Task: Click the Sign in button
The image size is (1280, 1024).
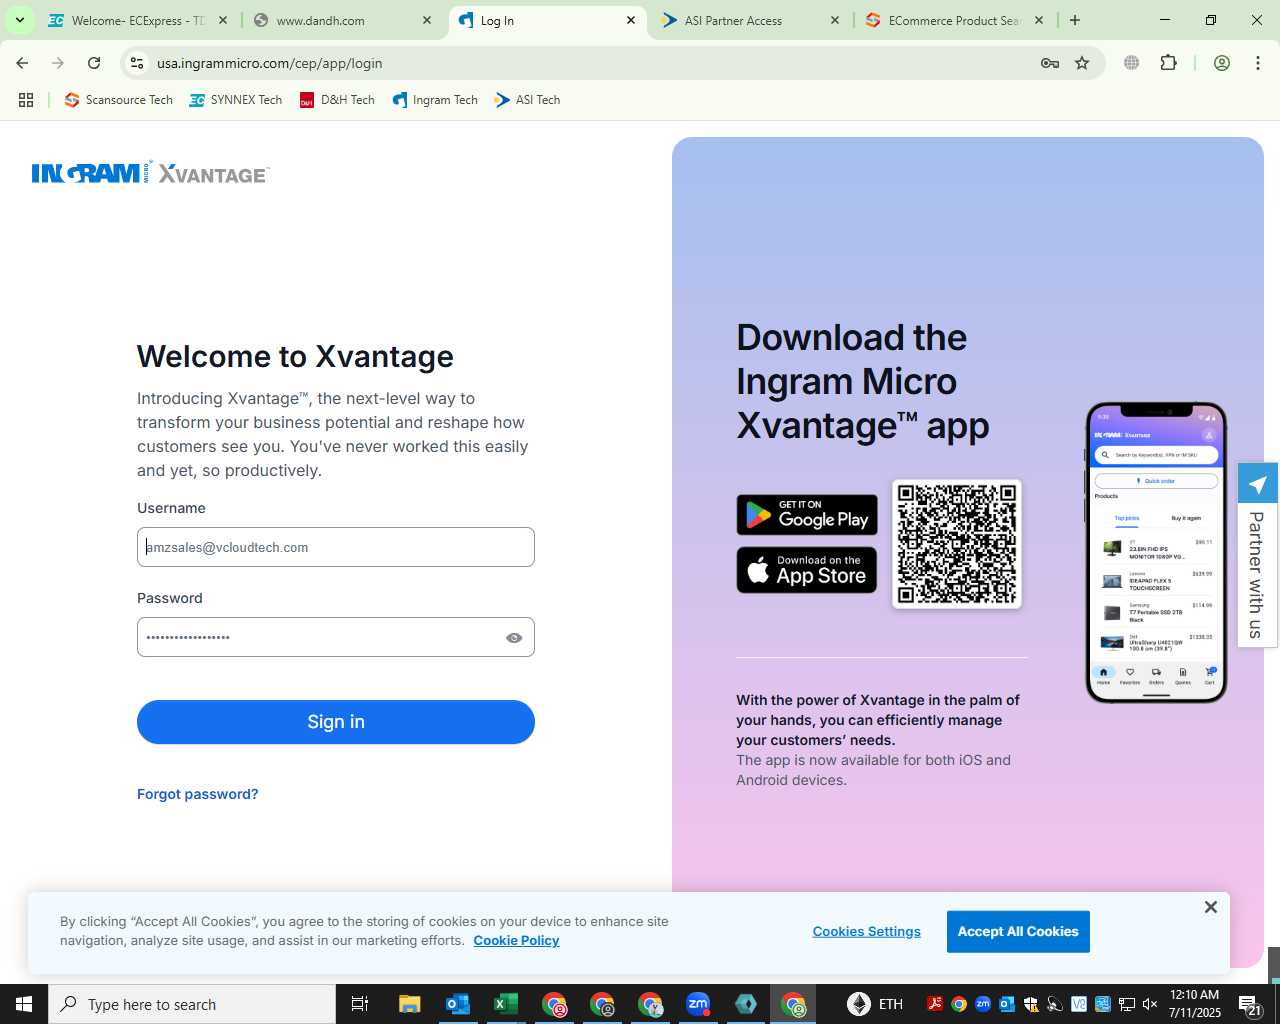Action: [336, 722]
